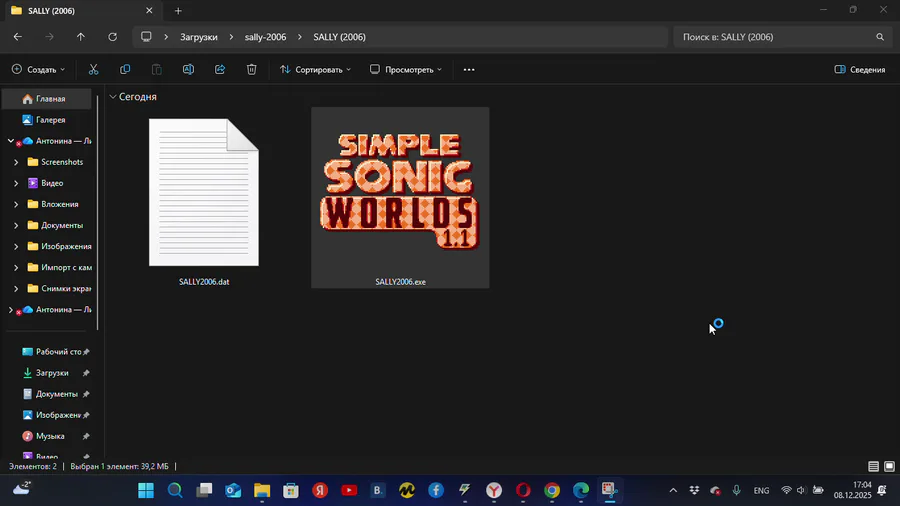This screenshot has height=506, width=900.
Task: Expand the Видео folder tree node
Action: pyautogui.click(x=16, y=184)
